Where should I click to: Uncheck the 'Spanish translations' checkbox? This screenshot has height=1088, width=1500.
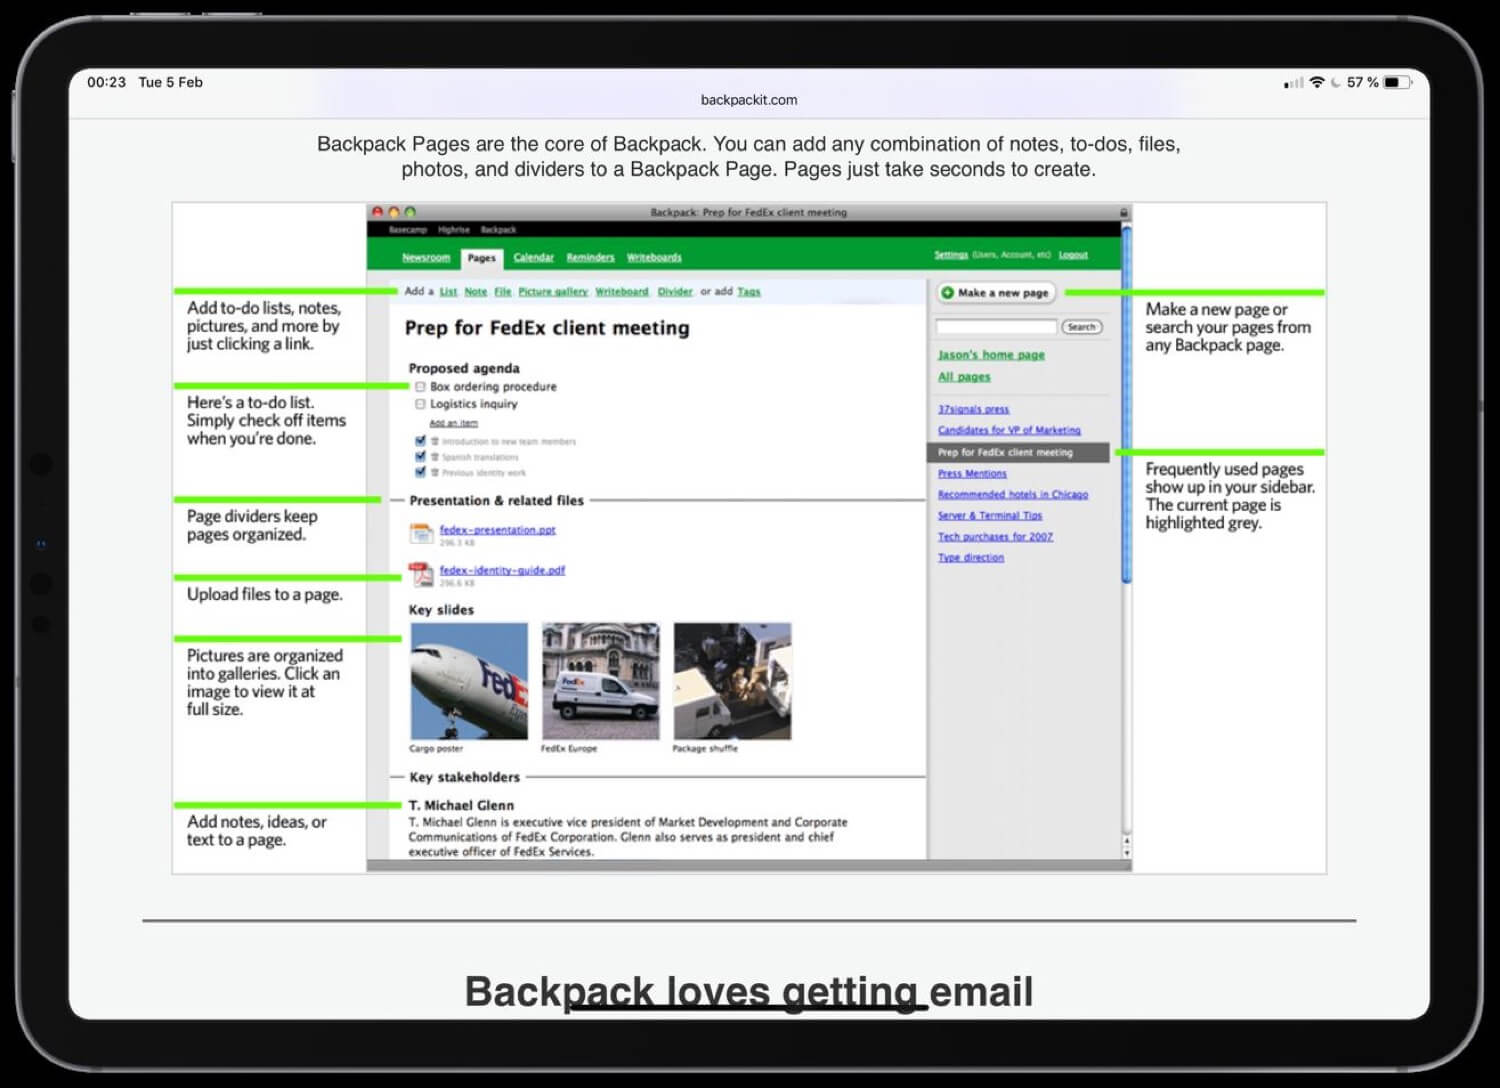point(420,456)
